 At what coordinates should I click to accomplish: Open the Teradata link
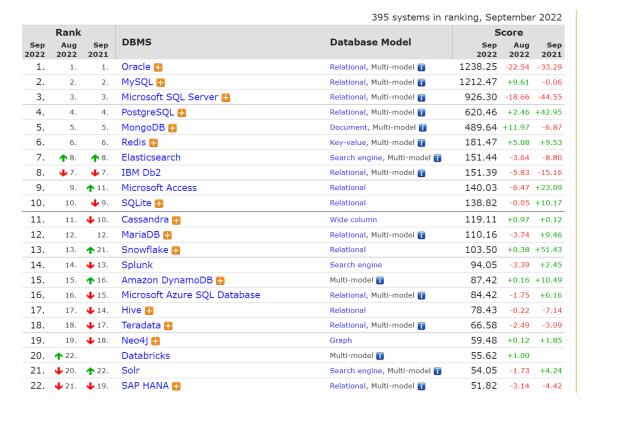pyautogui.click(x=141, y=325)
